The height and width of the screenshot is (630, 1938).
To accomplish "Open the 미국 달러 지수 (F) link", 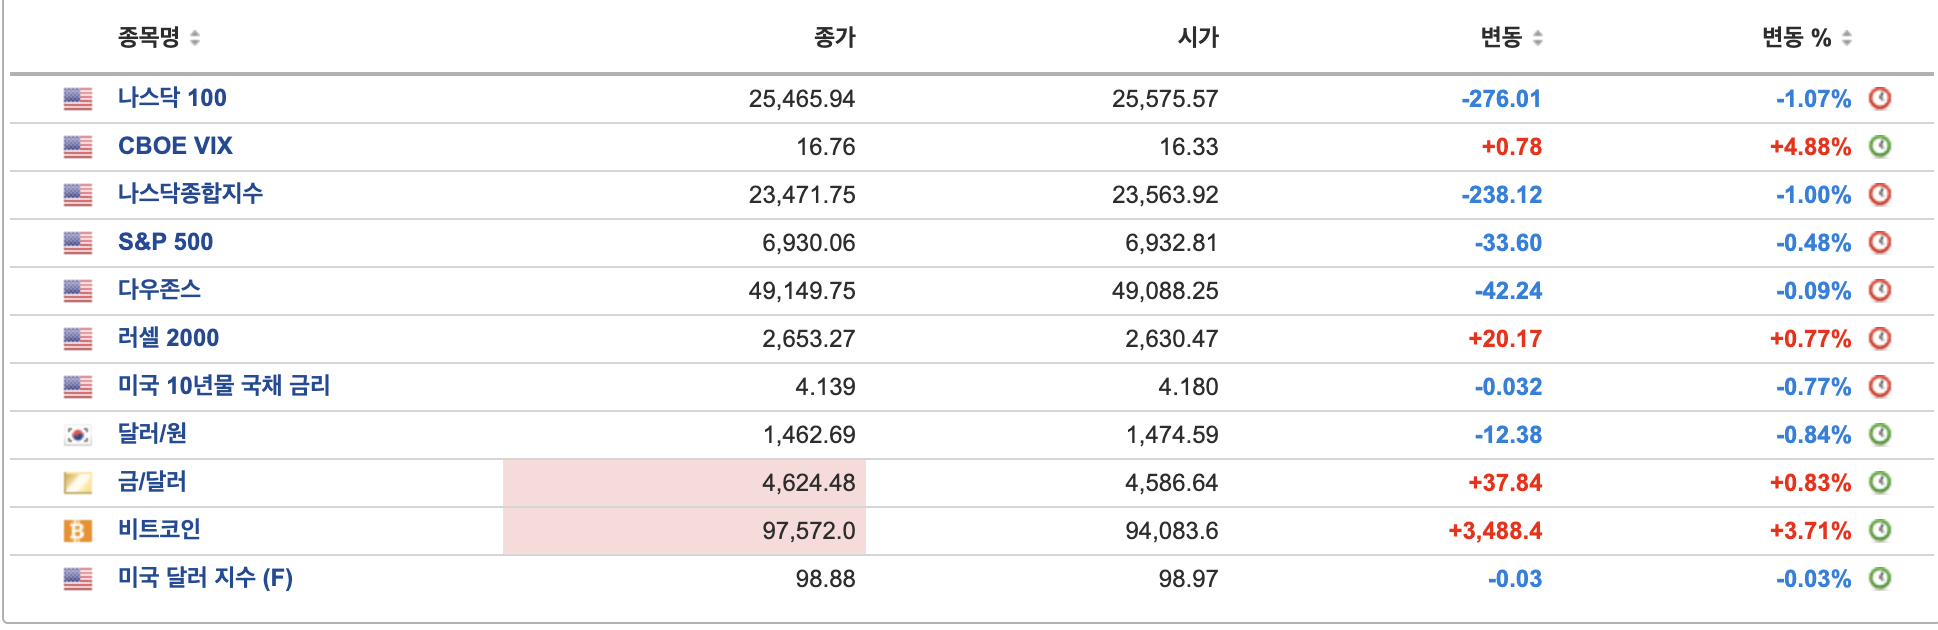I will 205,578.
